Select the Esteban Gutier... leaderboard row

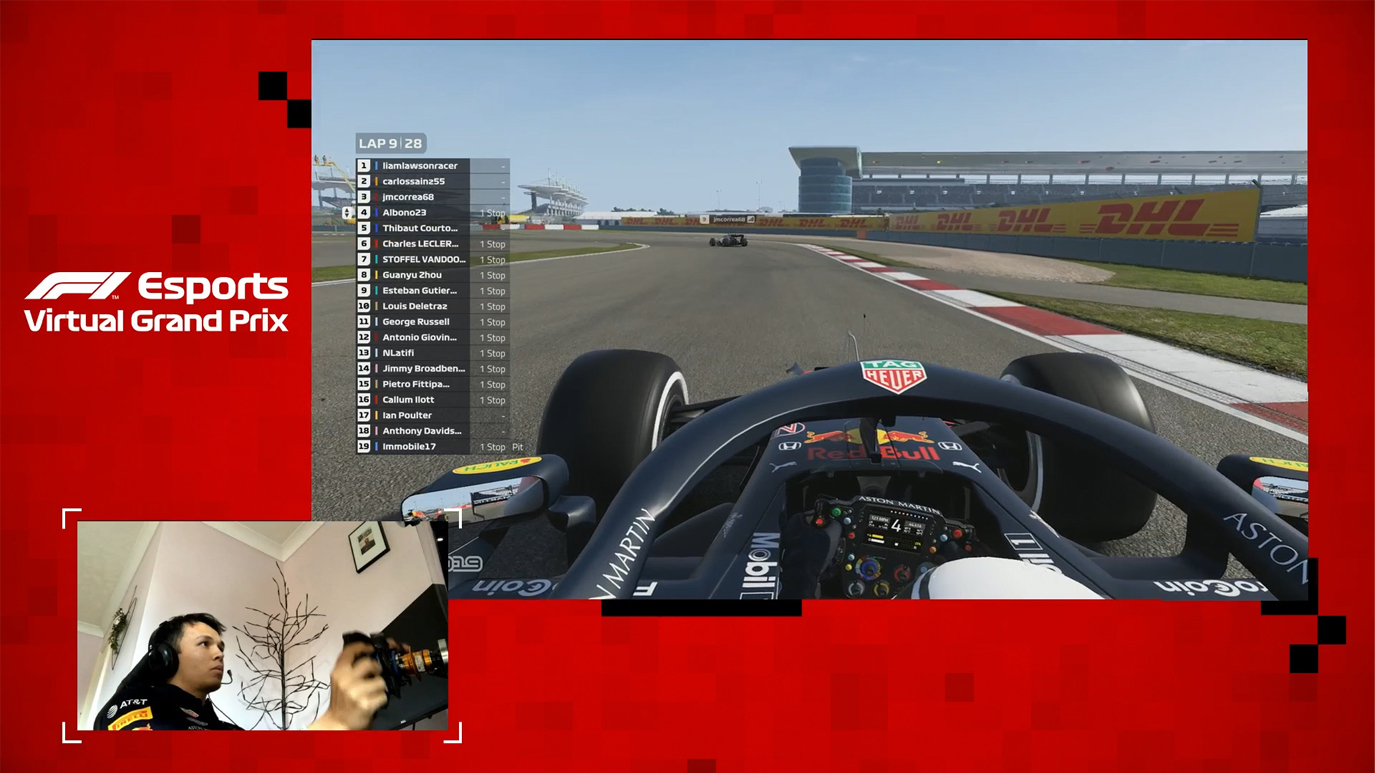tap(433, 291)
